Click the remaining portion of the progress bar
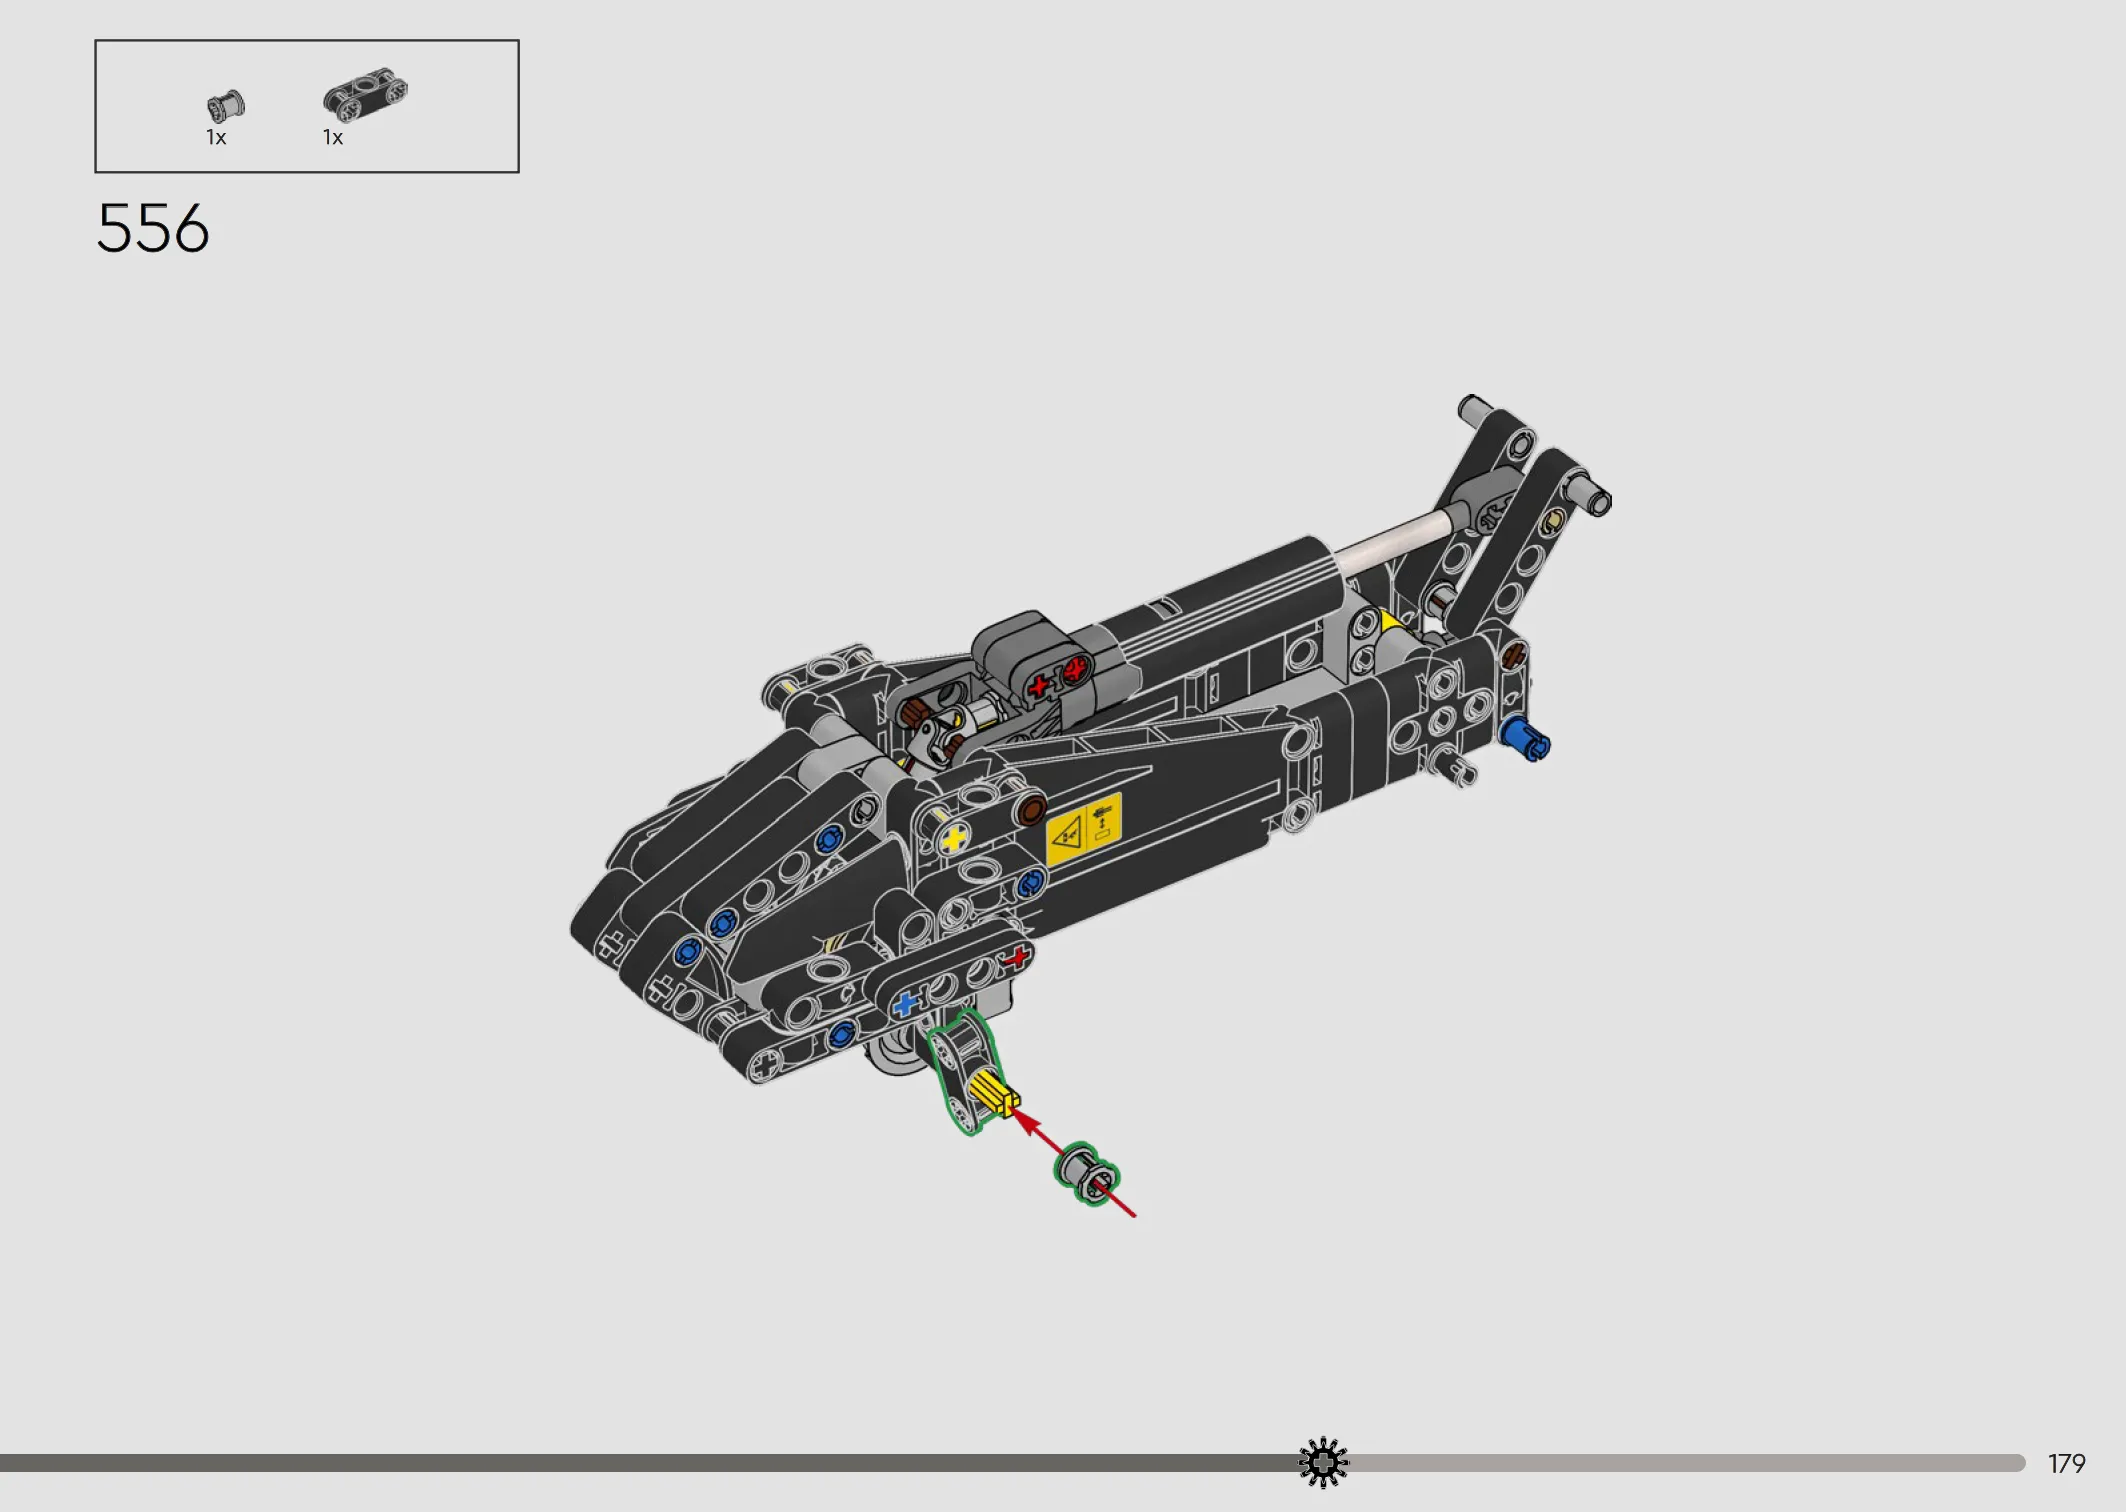The height and width of the screenshot is (1512, 2126). pyautogui.click(x=1687, y=1463)
